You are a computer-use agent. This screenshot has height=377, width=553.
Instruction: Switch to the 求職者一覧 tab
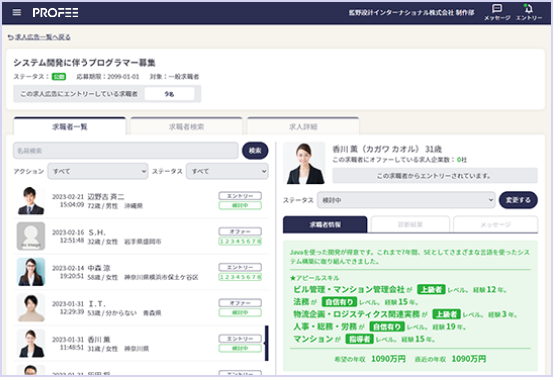[x=69, y=127]
